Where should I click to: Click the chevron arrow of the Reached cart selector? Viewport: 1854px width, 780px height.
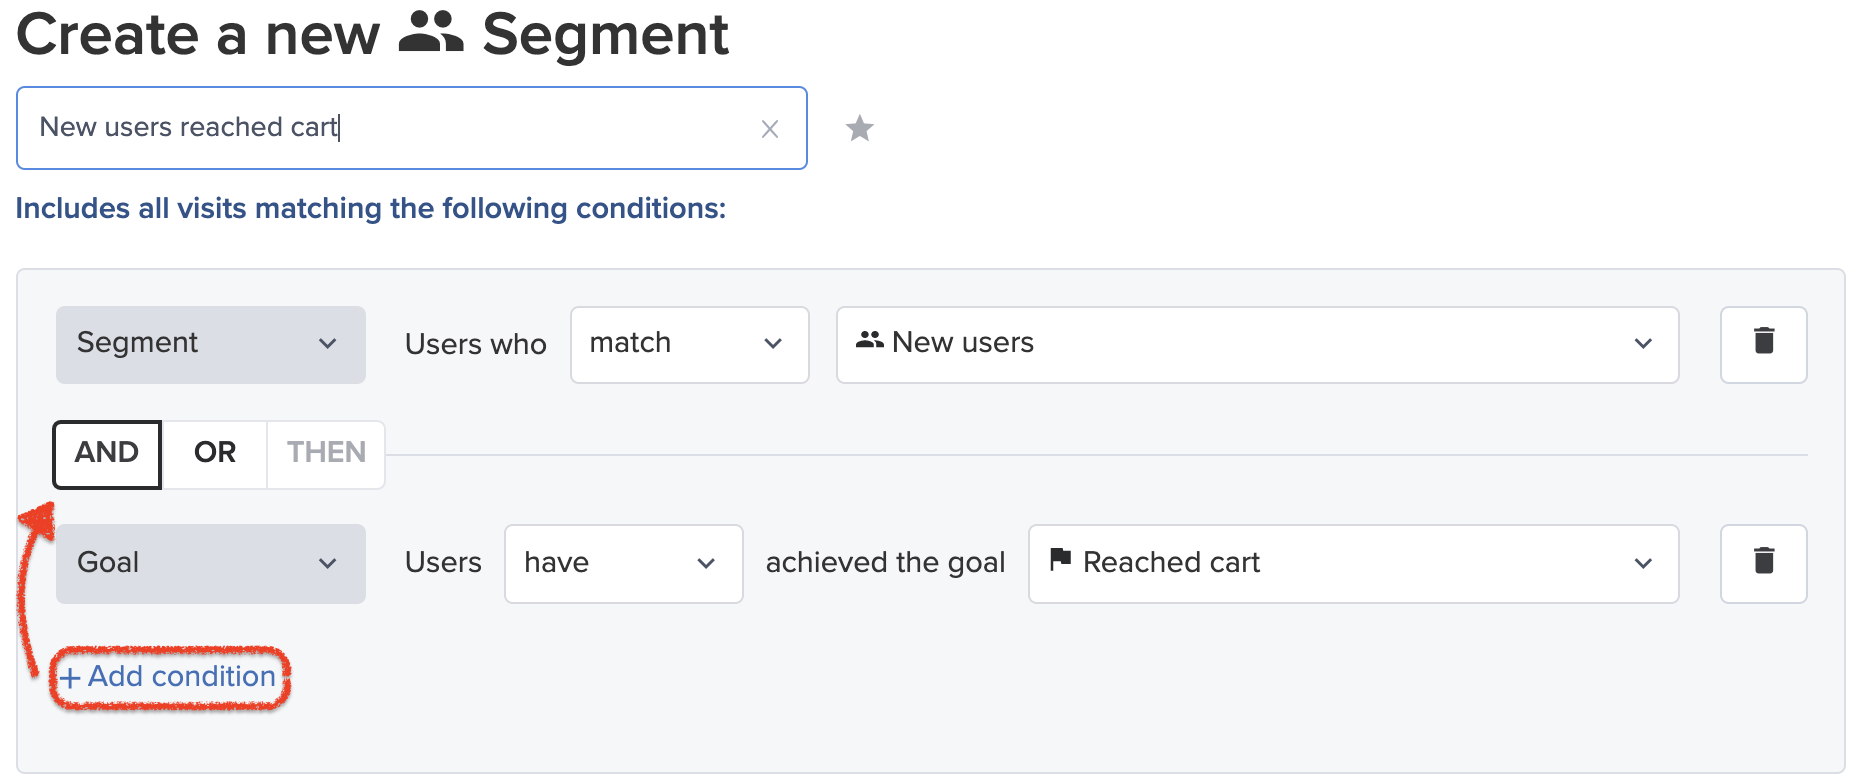point(1643,564)
